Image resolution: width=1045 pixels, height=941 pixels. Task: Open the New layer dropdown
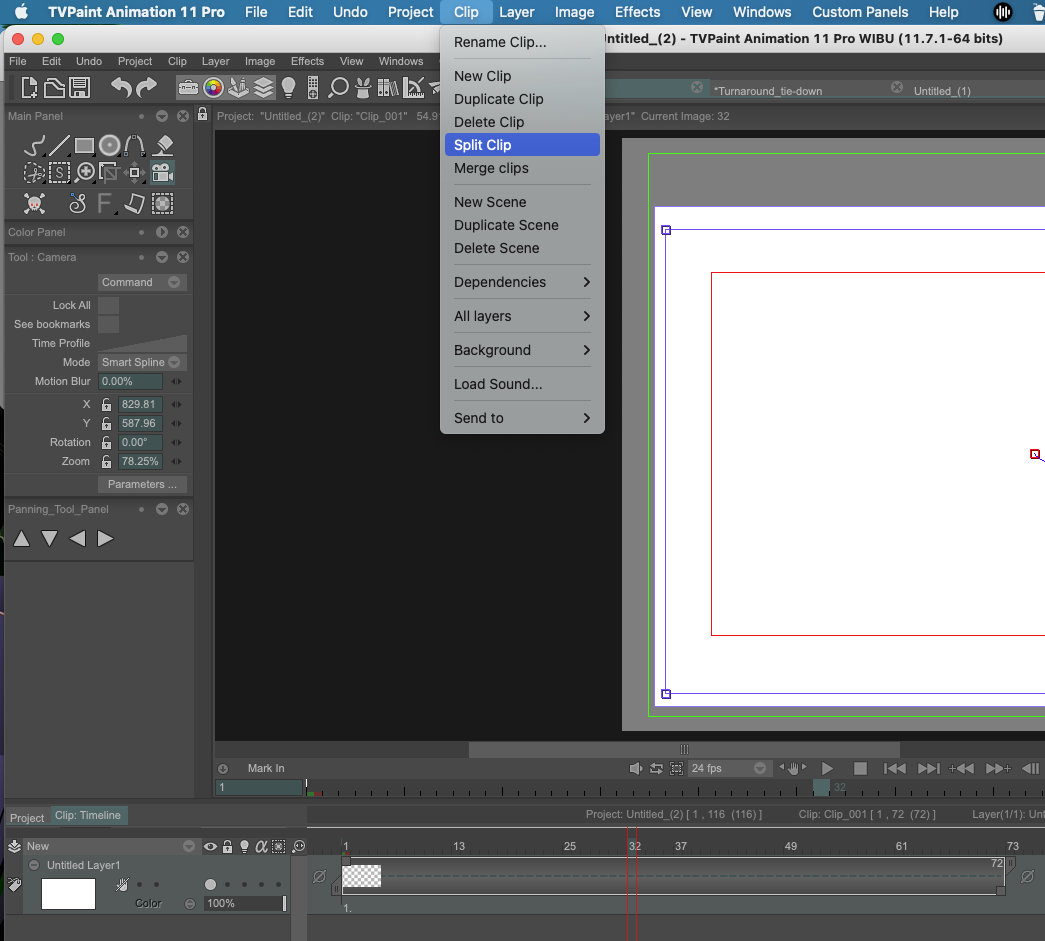pos(110,846)
